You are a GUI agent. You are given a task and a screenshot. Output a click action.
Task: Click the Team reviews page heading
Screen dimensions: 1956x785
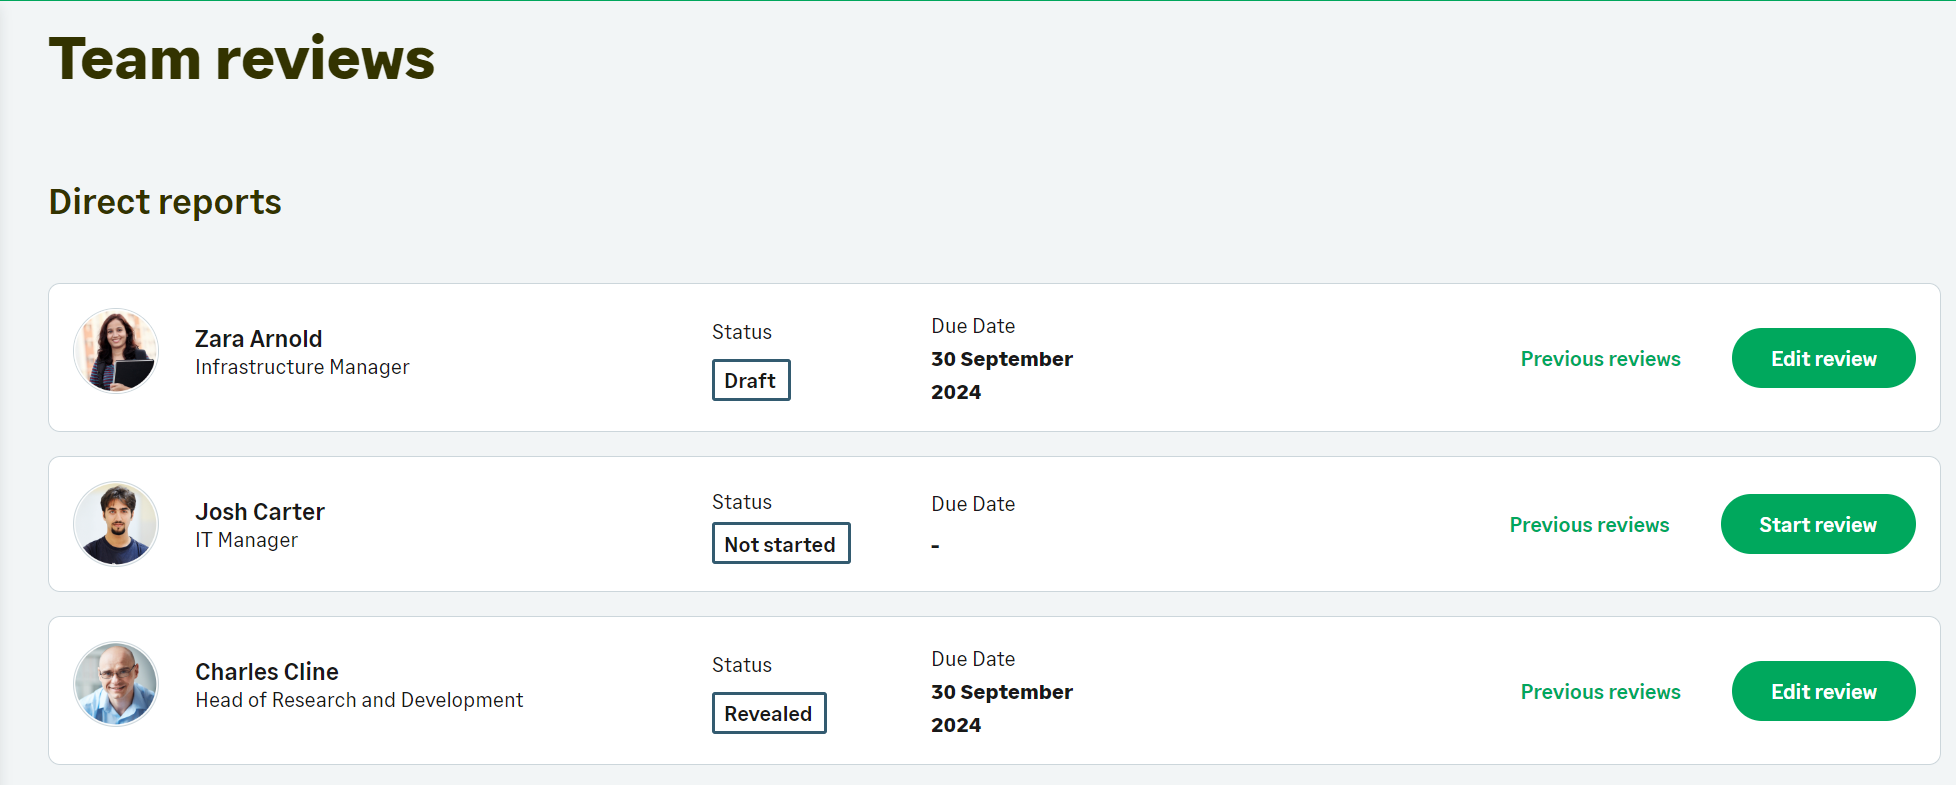point(241,59)
